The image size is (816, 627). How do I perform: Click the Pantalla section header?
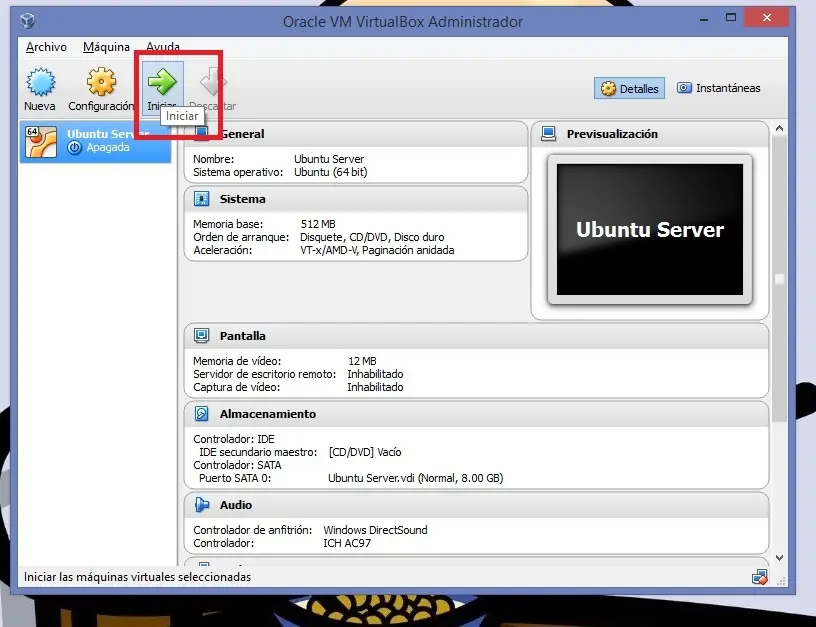[476, 336]
